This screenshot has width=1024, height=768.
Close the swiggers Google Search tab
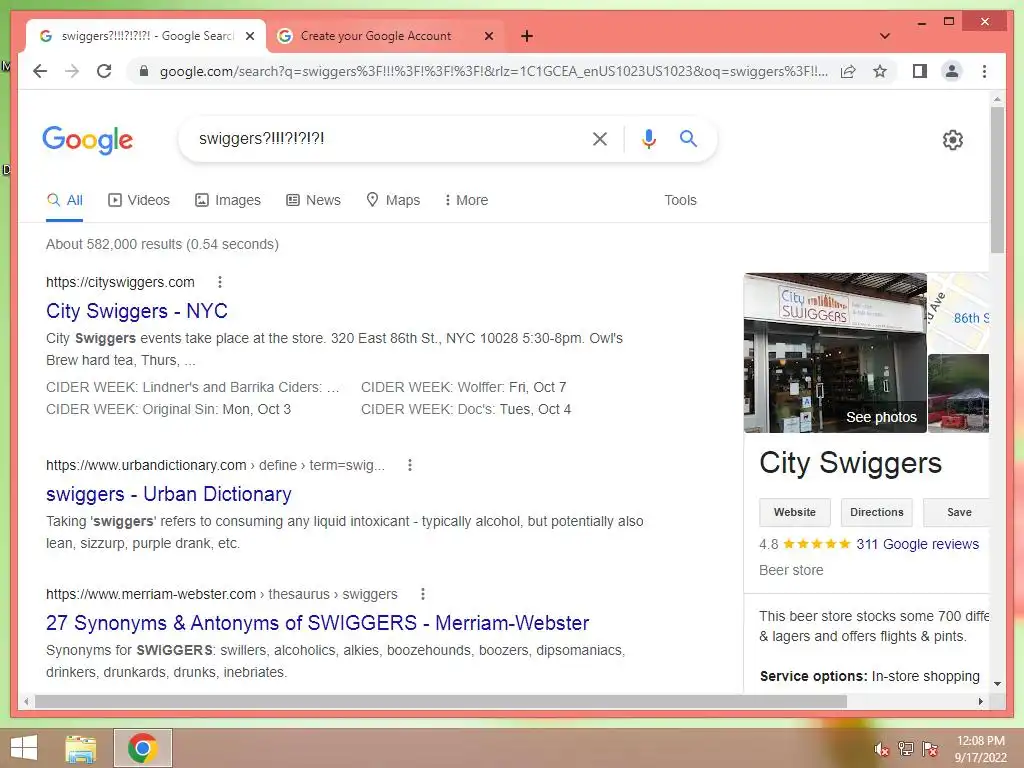pos(249,36)
